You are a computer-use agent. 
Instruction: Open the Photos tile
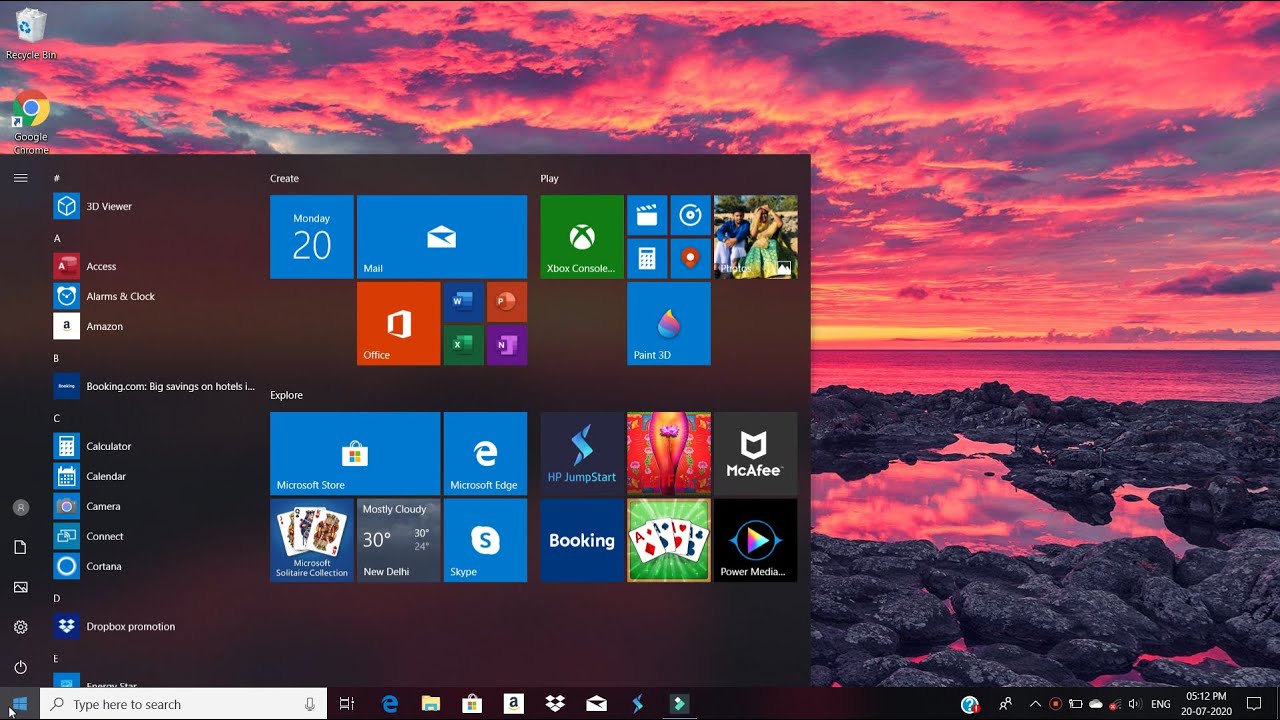coord(756,237)
